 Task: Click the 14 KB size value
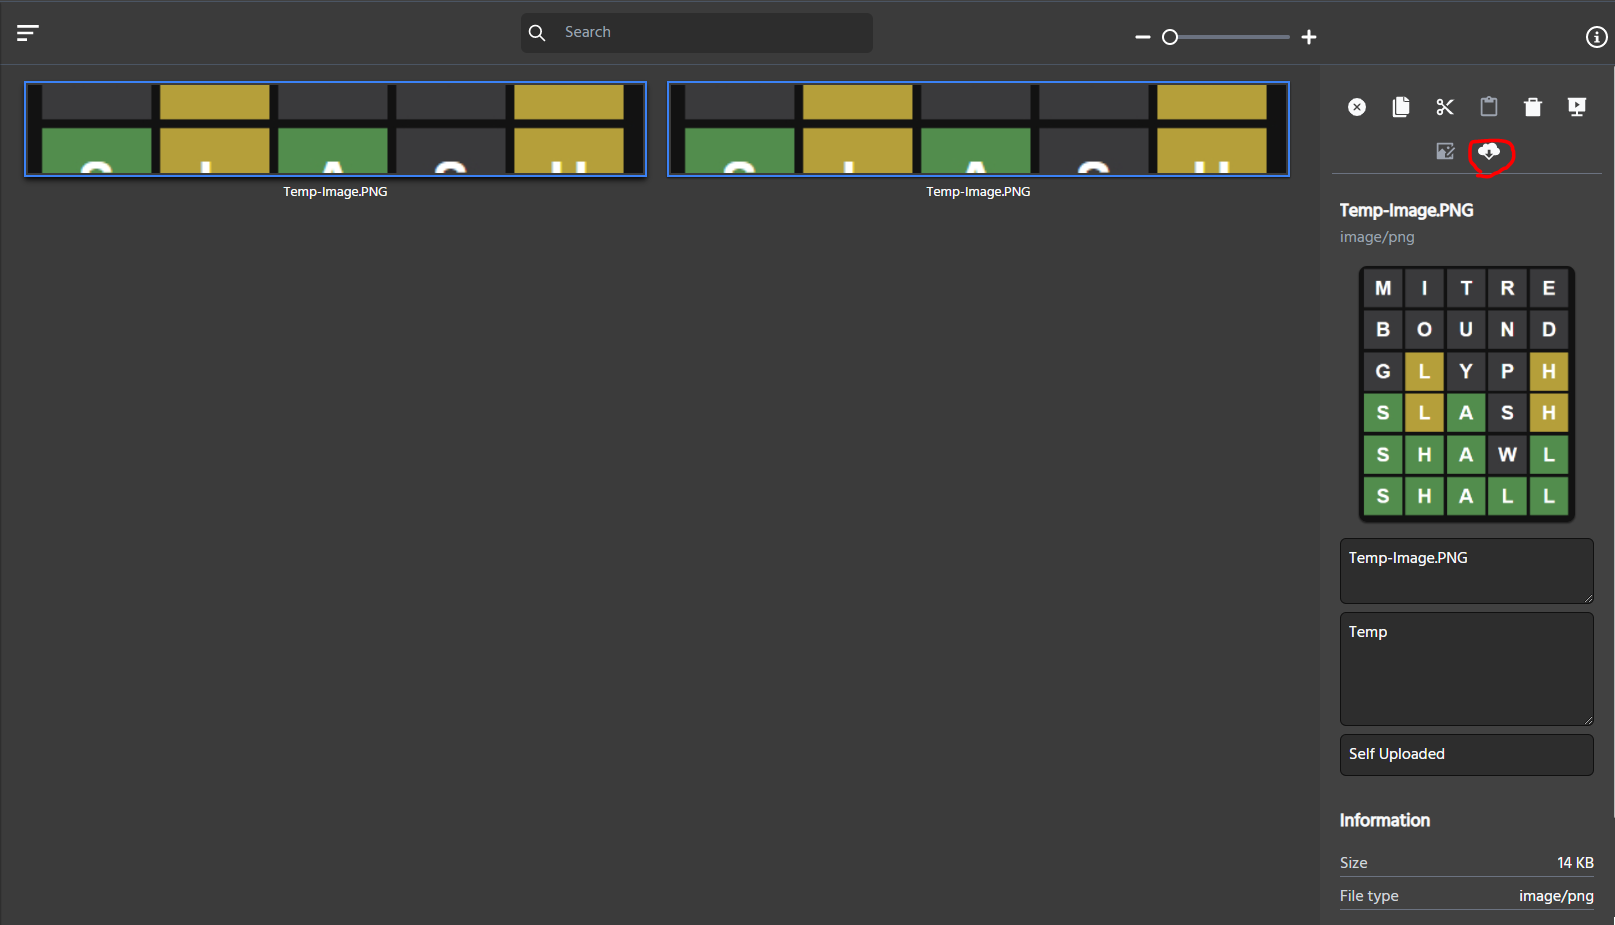click(1575, 862)
